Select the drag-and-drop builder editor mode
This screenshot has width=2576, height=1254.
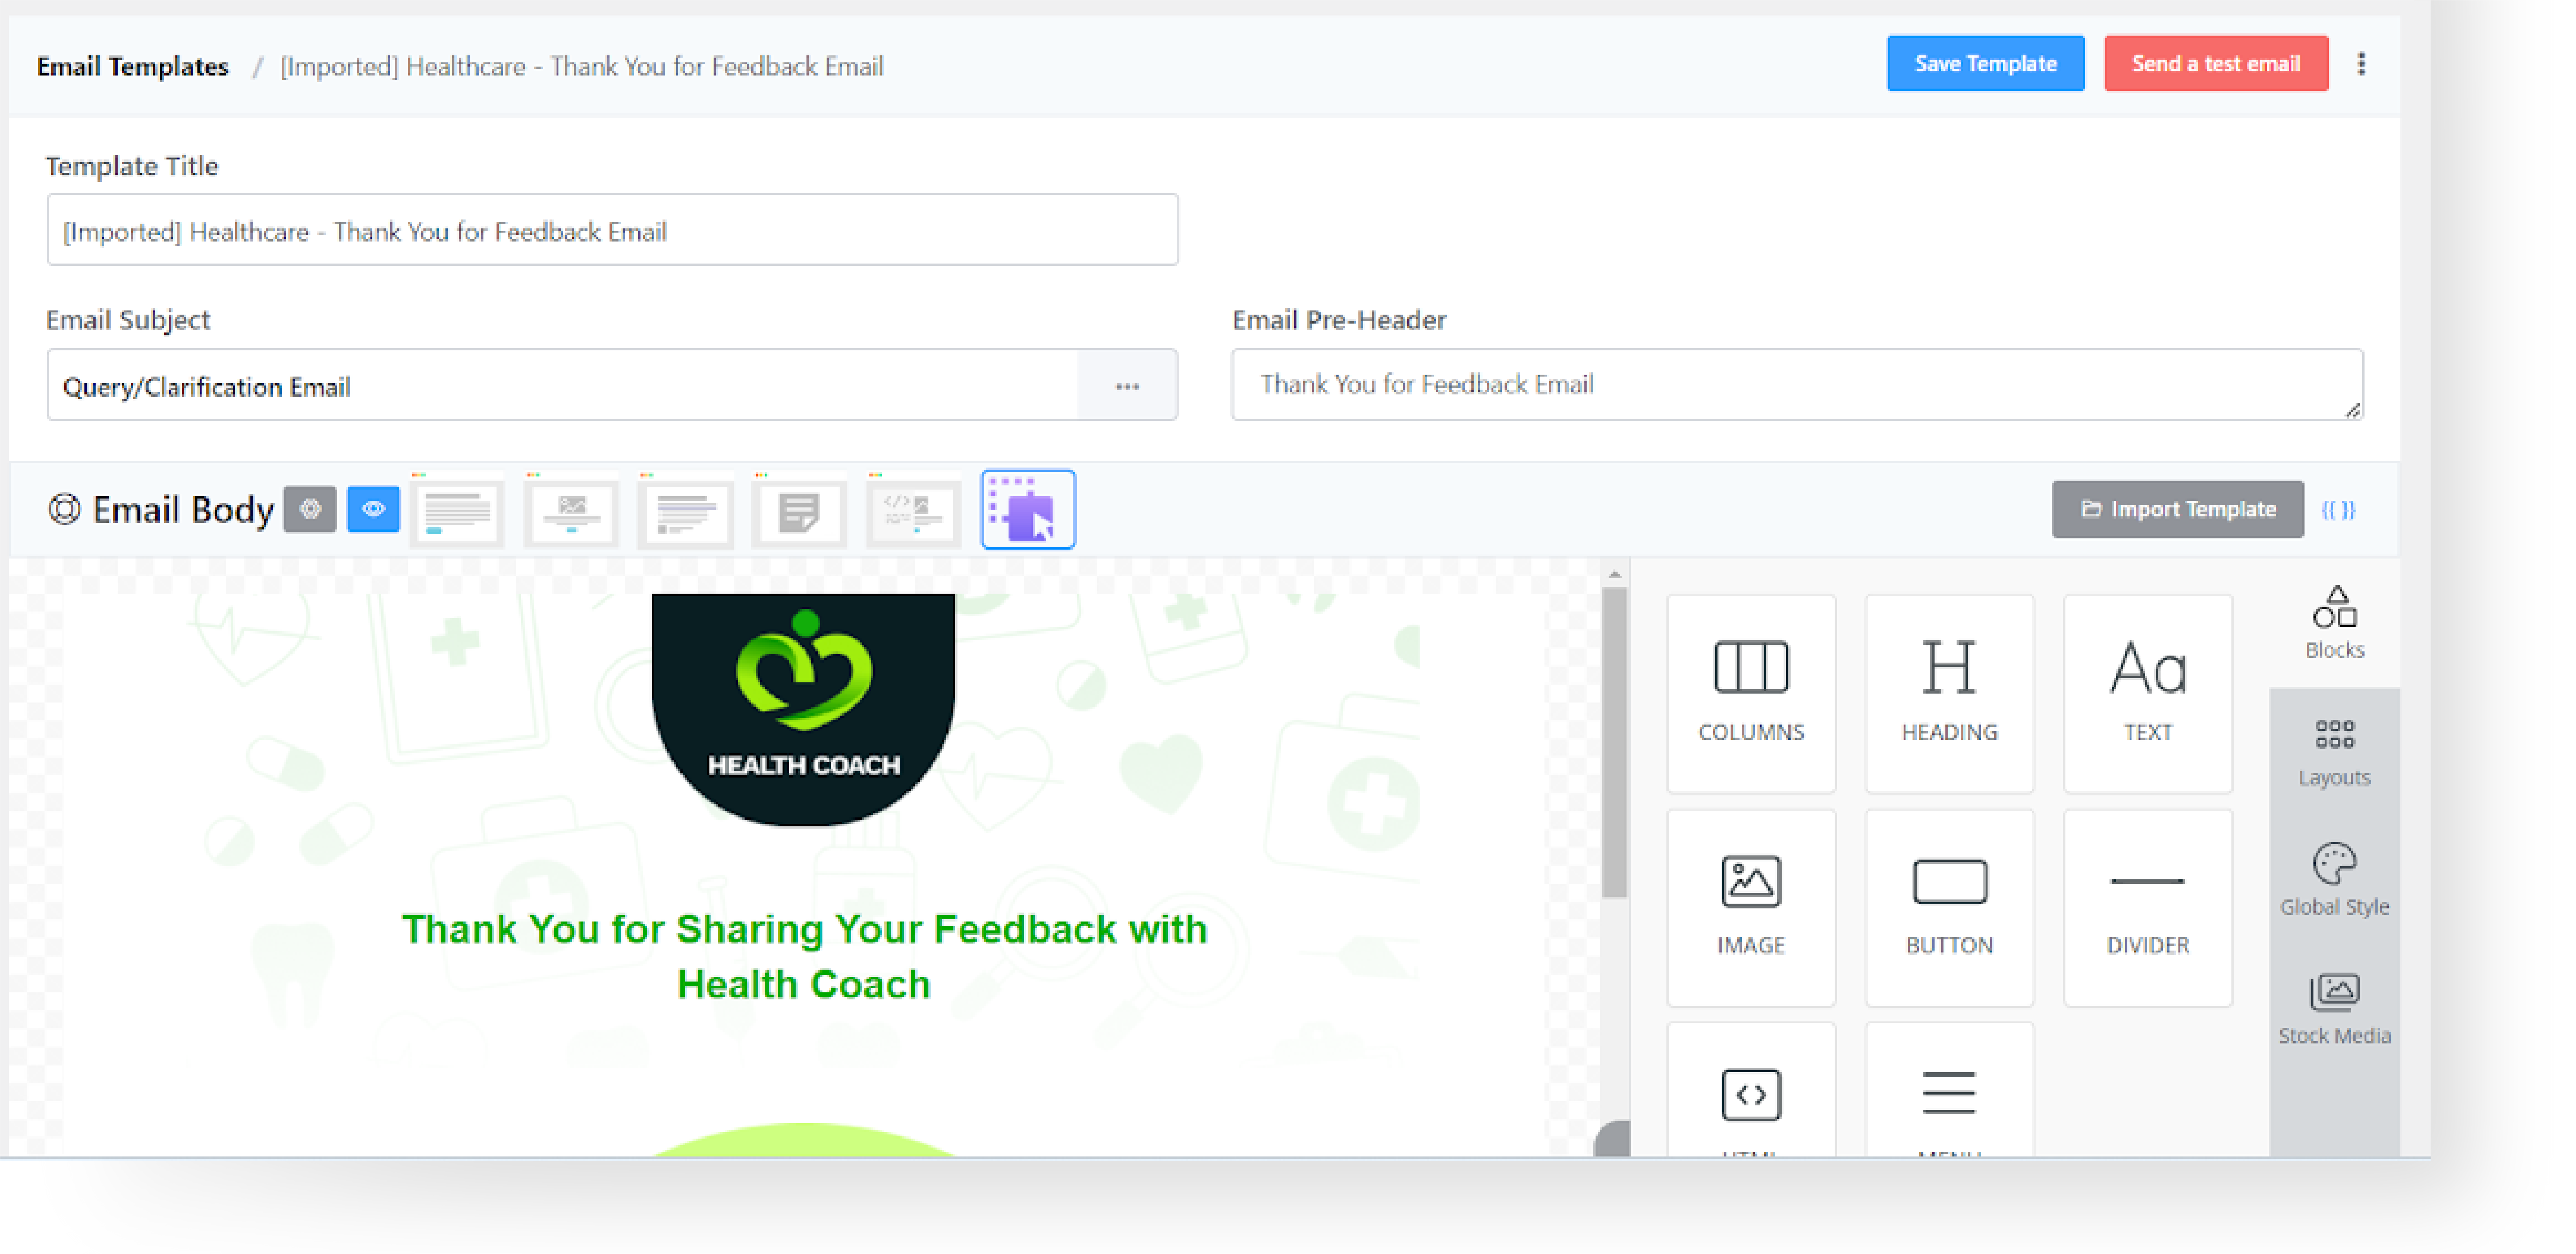coord(1027,509)
